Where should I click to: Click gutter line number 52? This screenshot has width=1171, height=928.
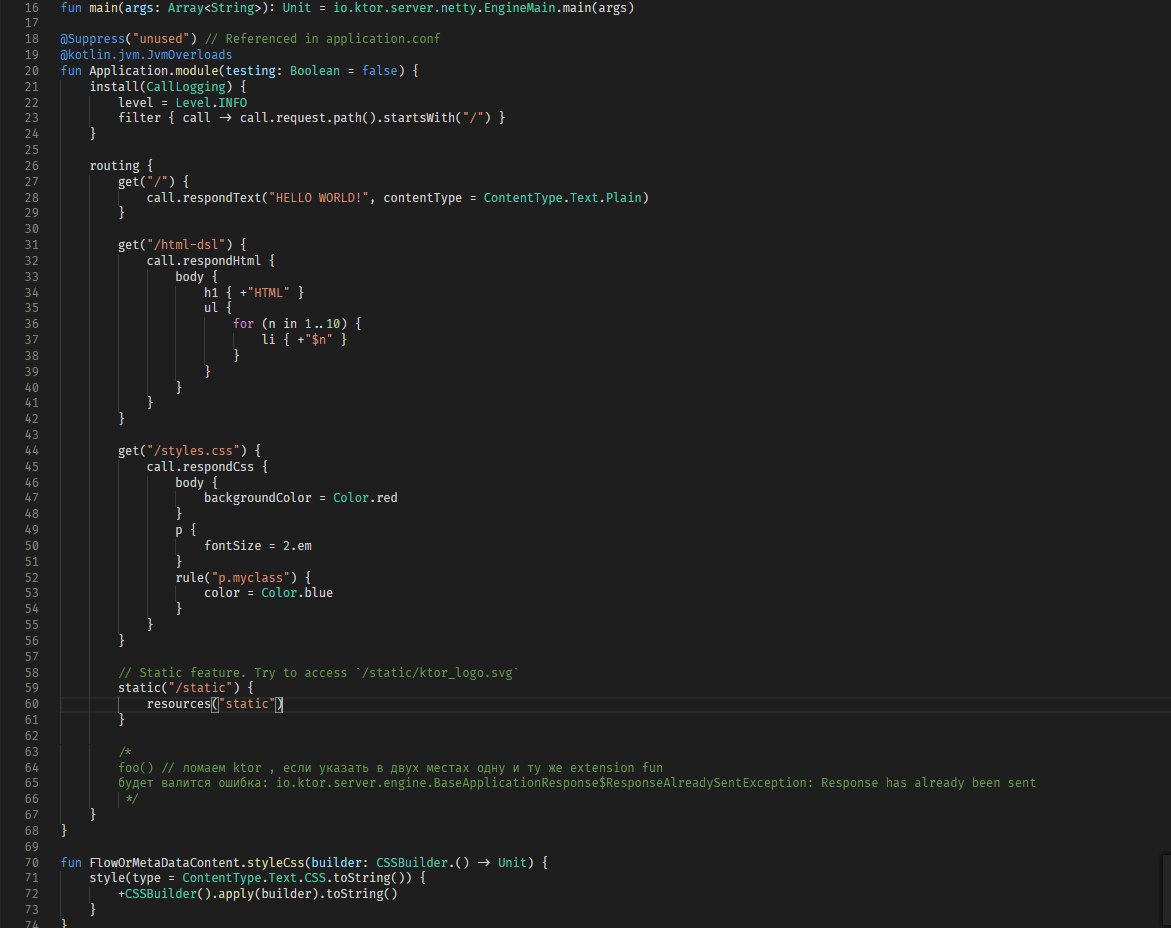[x=31, y=578]
